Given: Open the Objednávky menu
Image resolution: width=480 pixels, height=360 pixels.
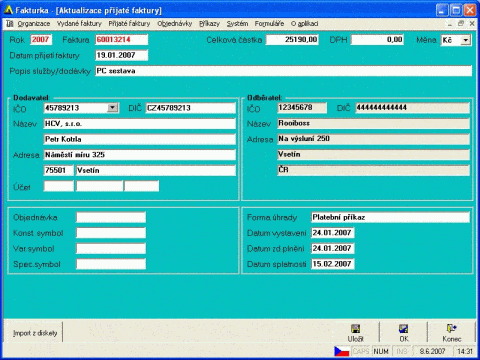Looking at the screenshot, I should pyautogui.click(x=175, y=24).
